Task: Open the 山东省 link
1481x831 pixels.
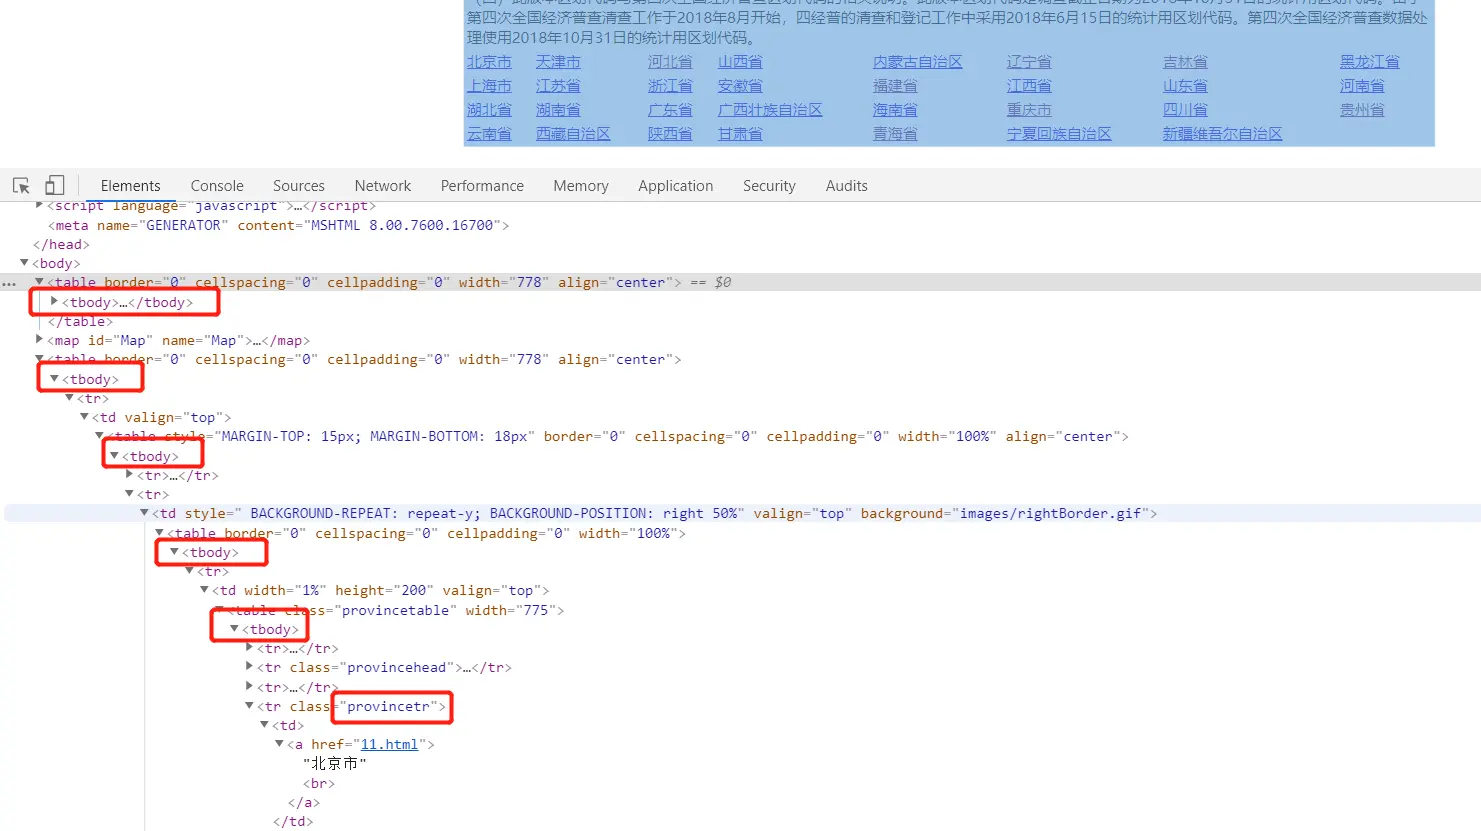Action: 1185,86
